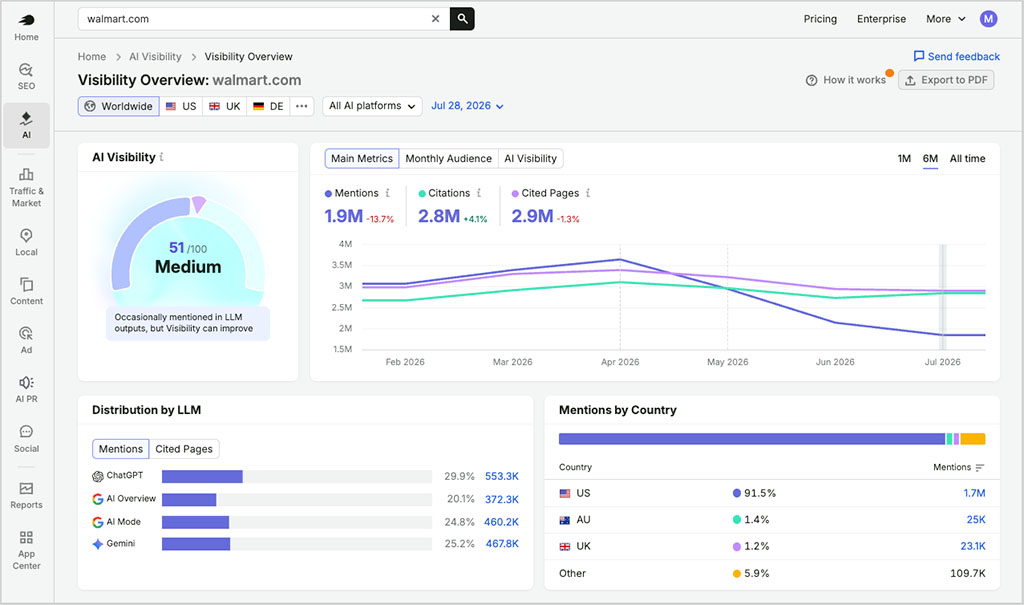Open the Home sidebar icon
This screenshot has width=1024, height=605.
(x=26, y=27)
